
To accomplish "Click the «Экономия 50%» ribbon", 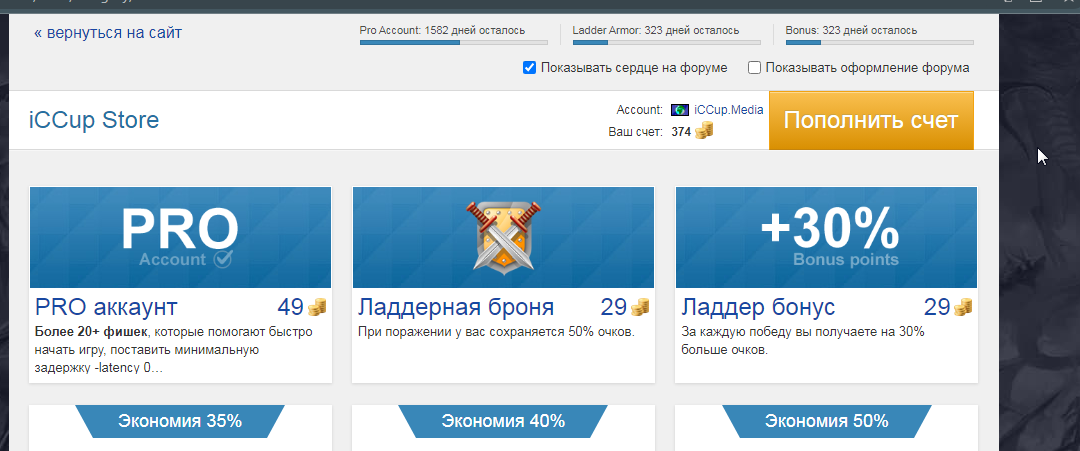I will coord(826,421).
